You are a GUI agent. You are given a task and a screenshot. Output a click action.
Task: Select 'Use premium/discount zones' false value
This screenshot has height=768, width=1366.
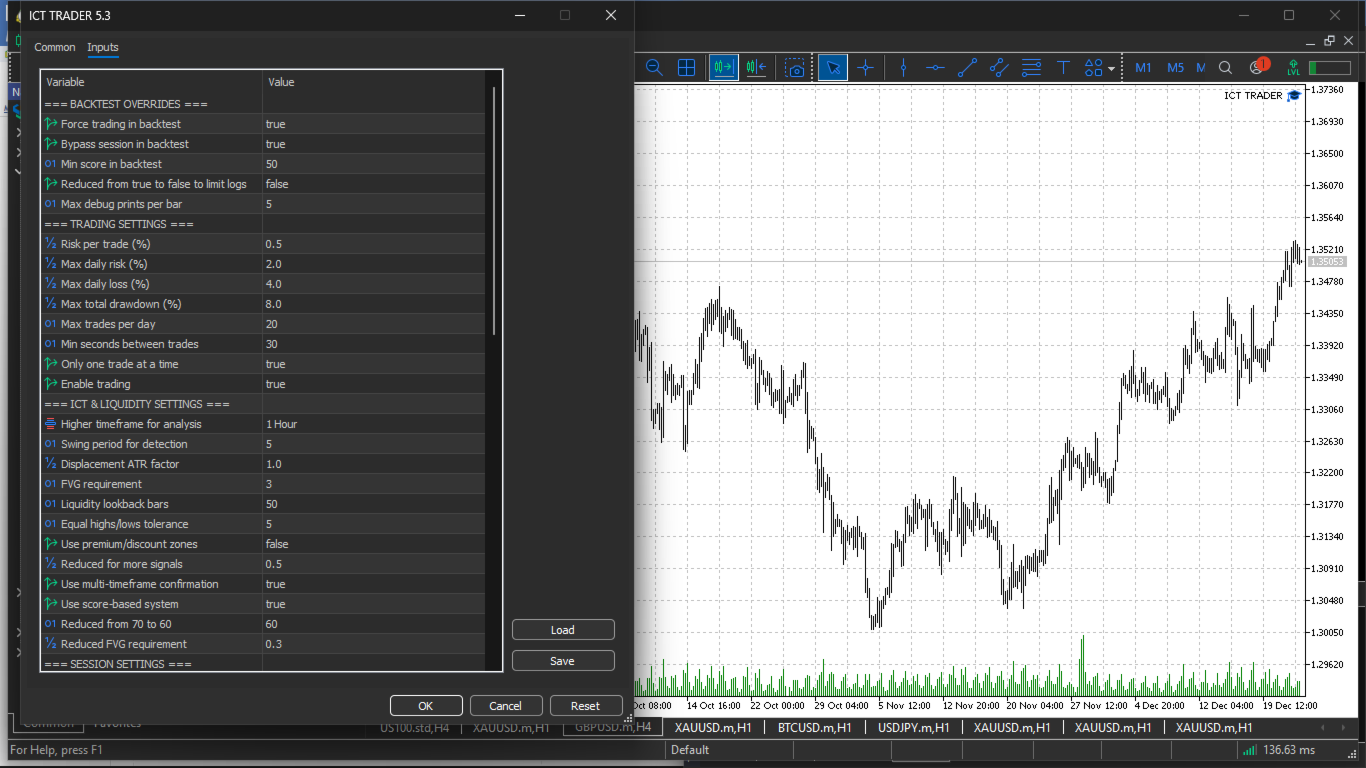pyautogui.click(x=374, y=544)
